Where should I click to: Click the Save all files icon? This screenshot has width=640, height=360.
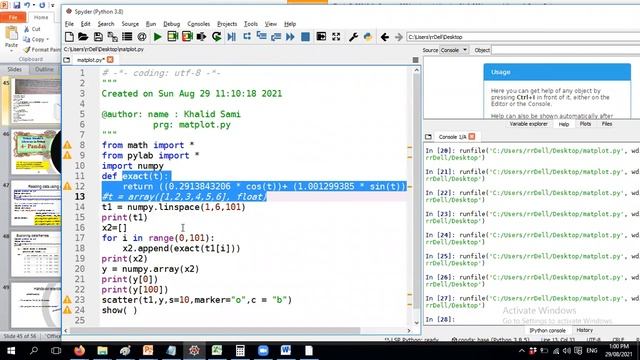[112, 37]
